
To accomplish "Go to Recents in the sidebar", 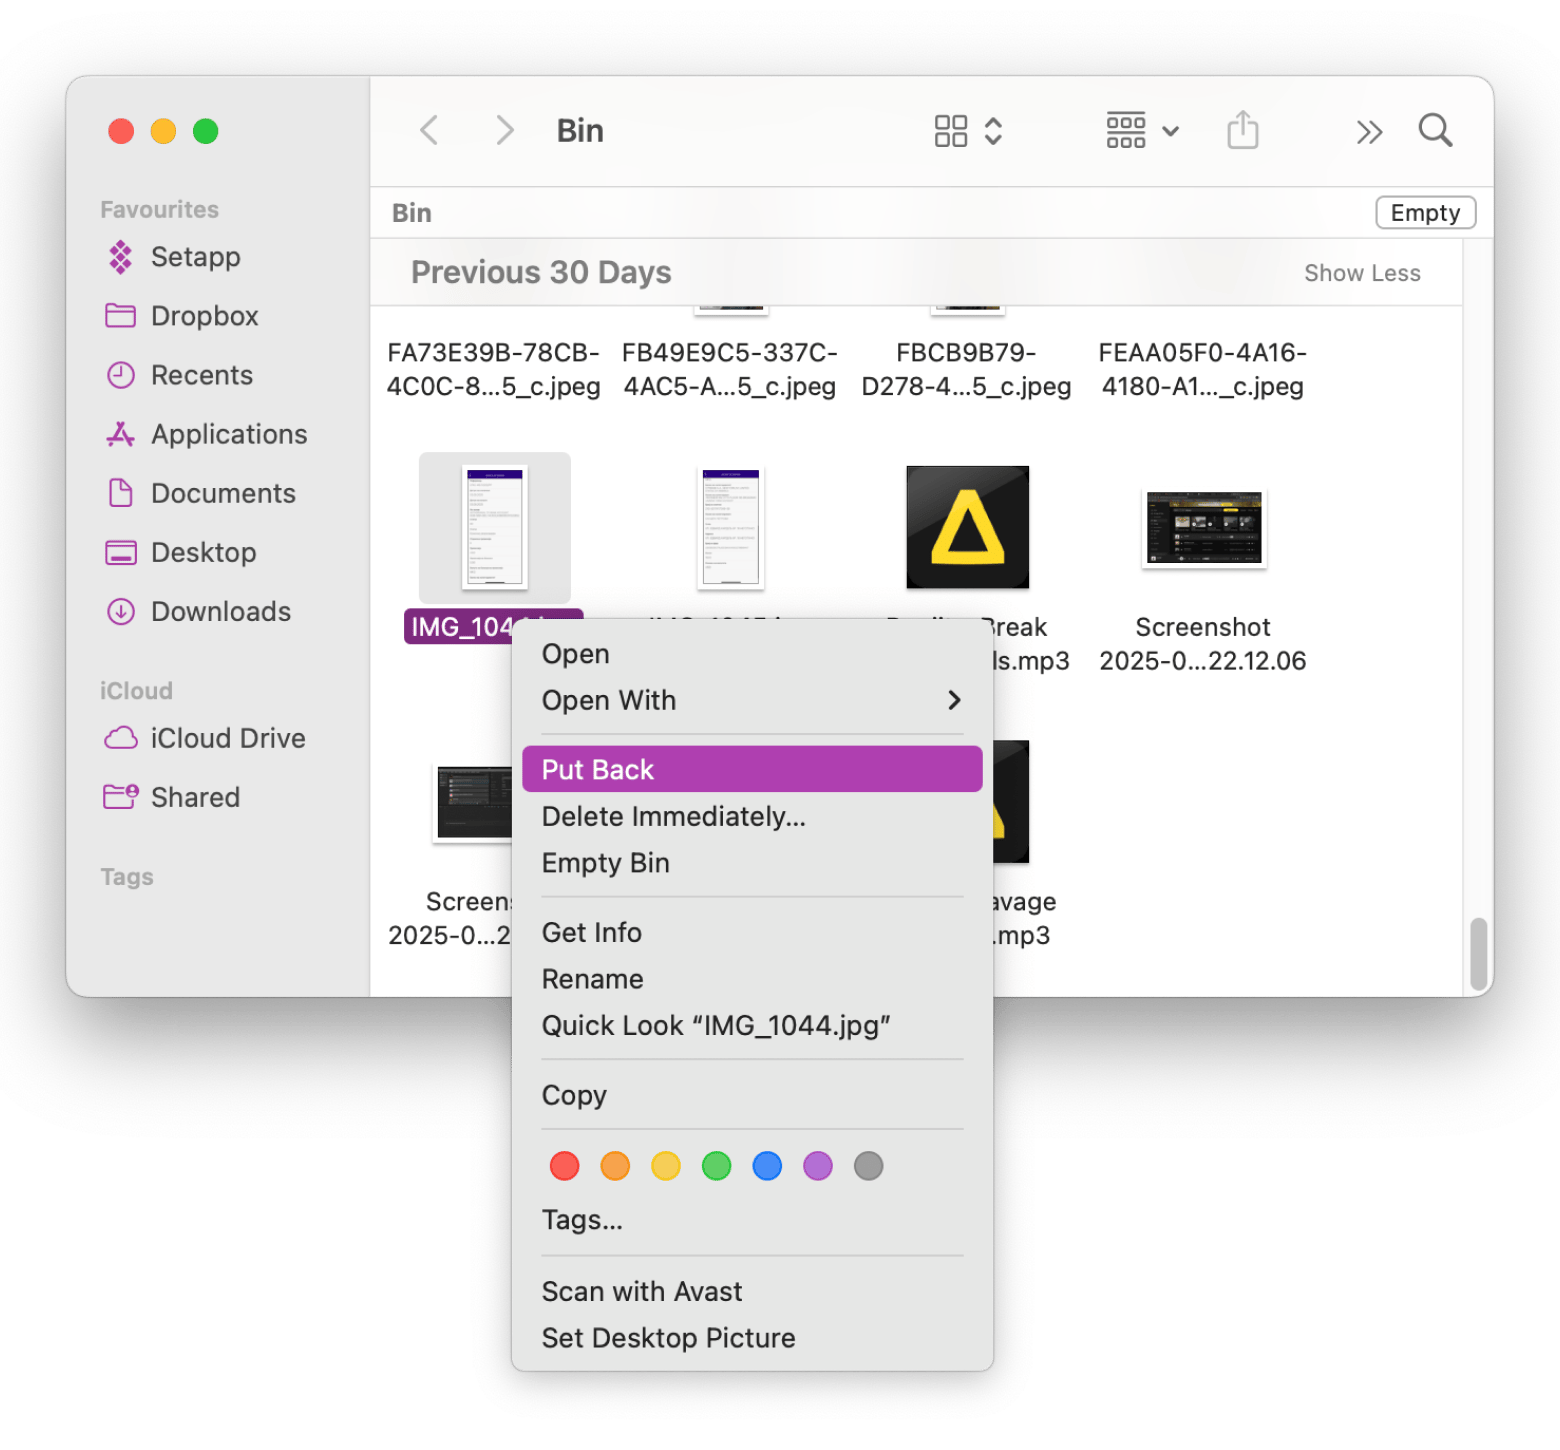I will pyautogui.click(x=202, y=374).
